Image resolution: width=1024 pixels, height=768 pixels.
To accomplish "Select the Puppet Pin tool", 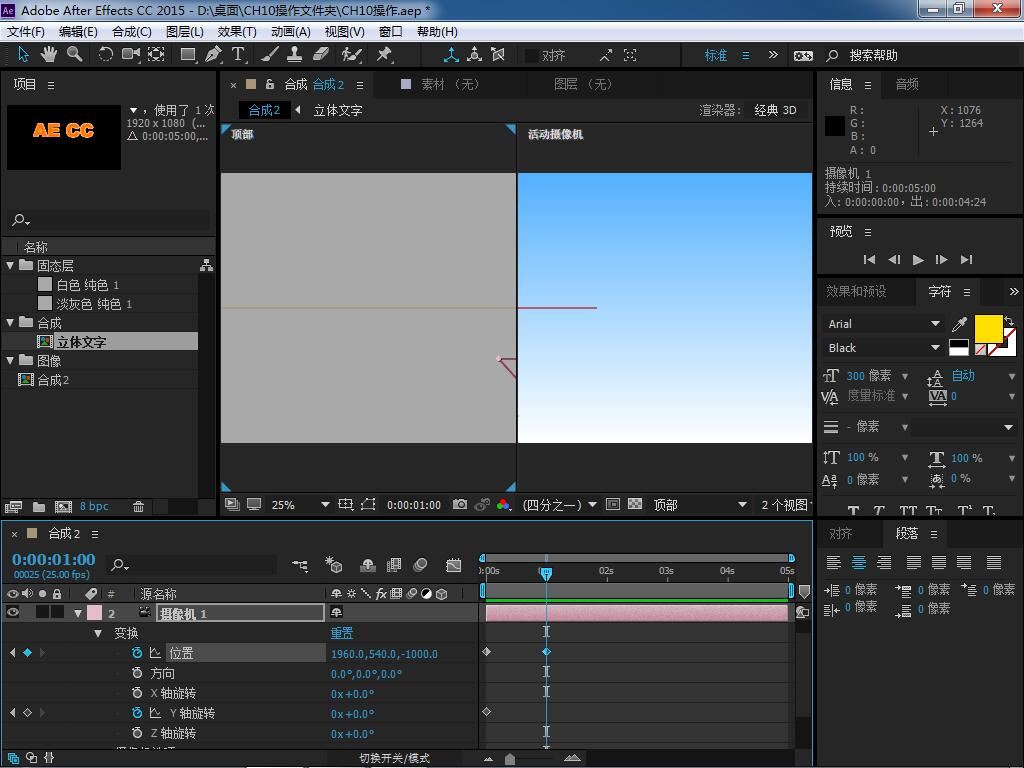I will pyautogui.click(x=384, y=55).
